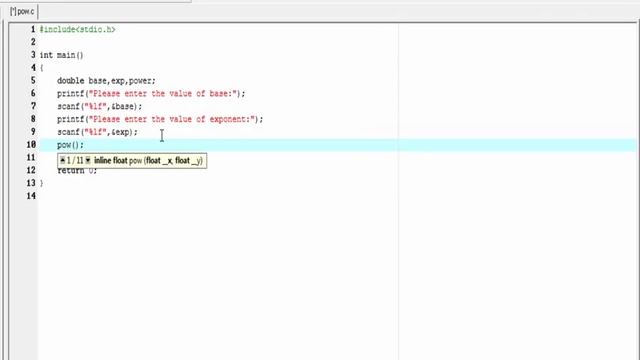
Task: Click the 'Please enter the value of base:' string
Action: (x=163, y=93)
